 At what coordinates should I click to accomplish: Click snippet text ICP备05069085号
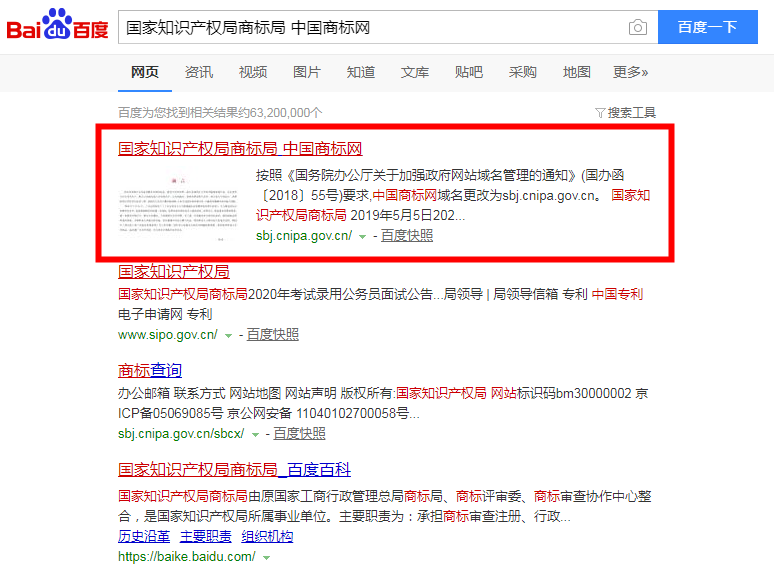170,414
